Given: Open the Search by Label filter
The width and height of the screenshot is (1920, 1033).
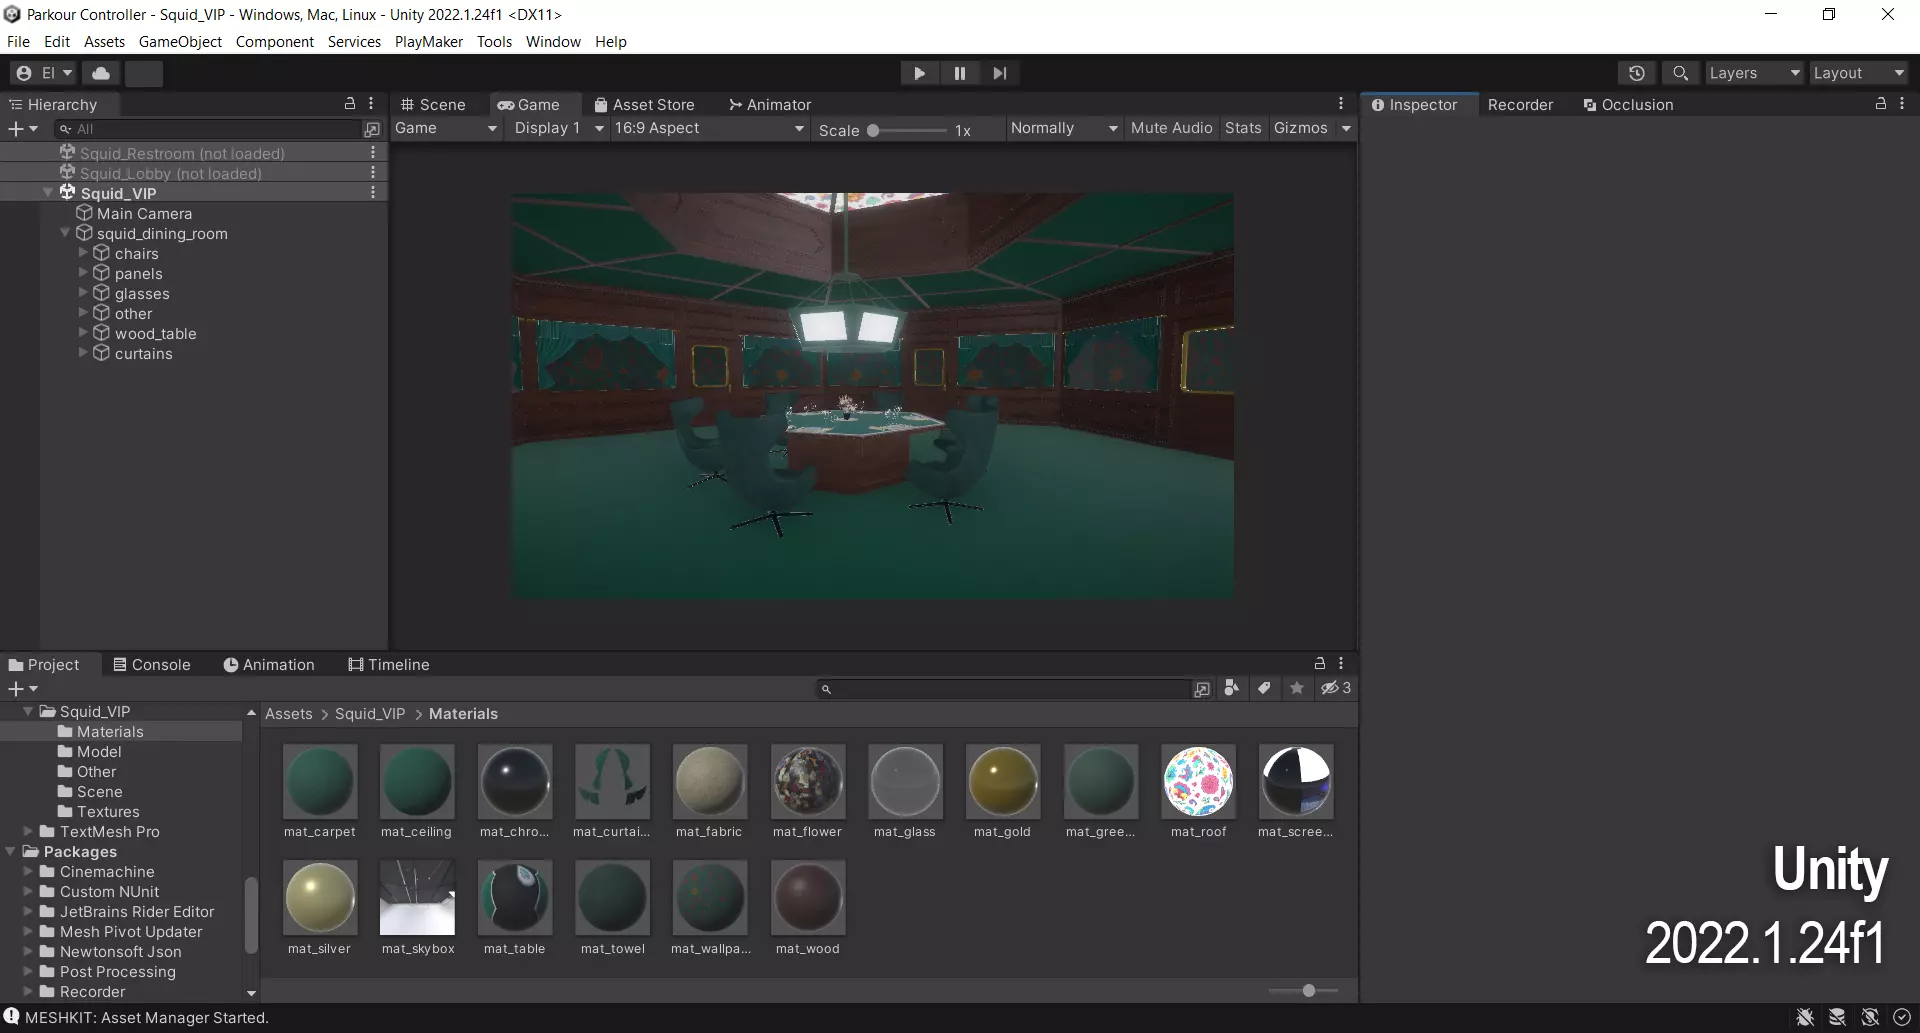Looking at the screenshot, I should pos(1264,688).
